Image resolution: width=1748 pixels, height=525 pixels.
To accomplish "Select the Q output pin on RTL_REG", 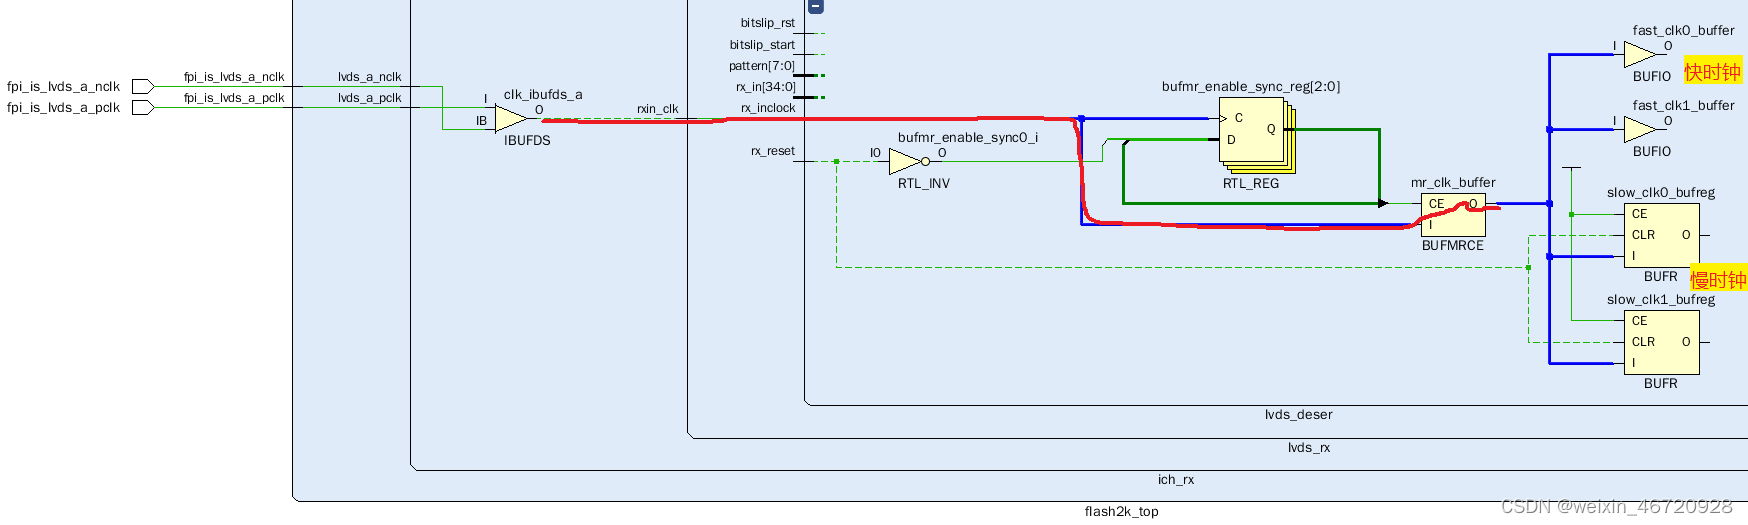I will pos(1271,129).
